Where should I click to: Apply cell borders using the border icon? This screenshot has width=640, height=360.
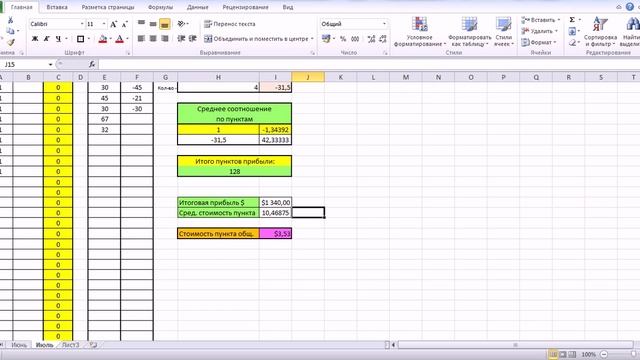[x=80, y=39]
